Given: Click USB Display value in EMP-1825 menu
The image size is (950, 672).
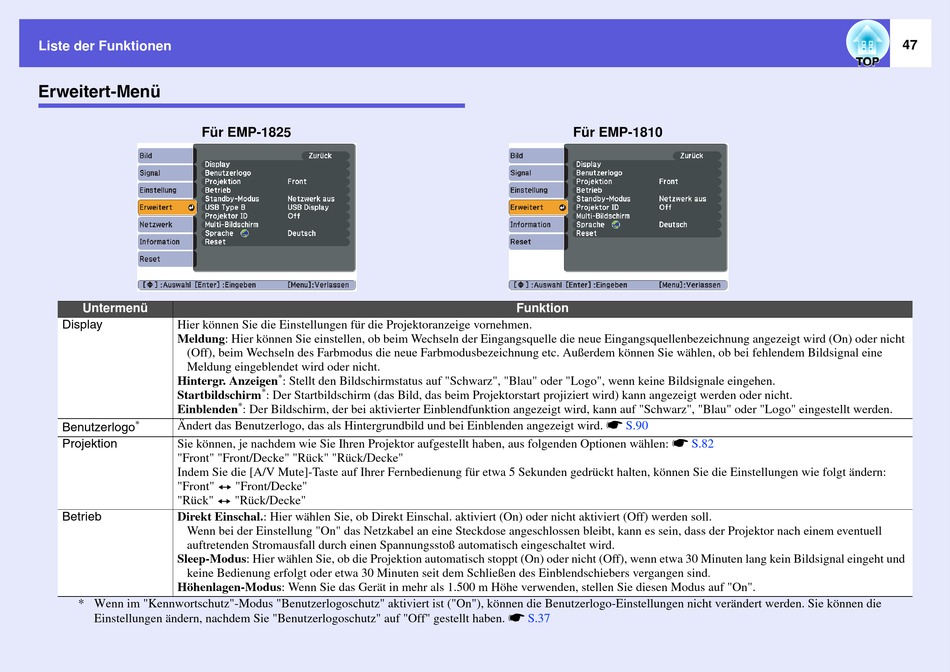Looking at the screenshot, I should click(x=308, y=207).
